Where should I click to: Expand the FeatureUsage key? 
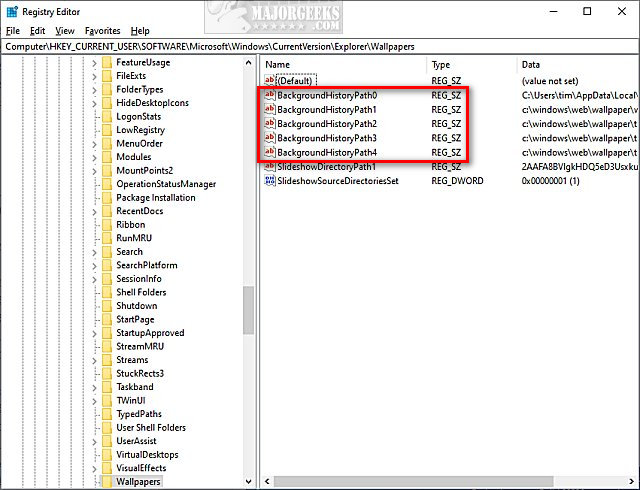[94, 63]
